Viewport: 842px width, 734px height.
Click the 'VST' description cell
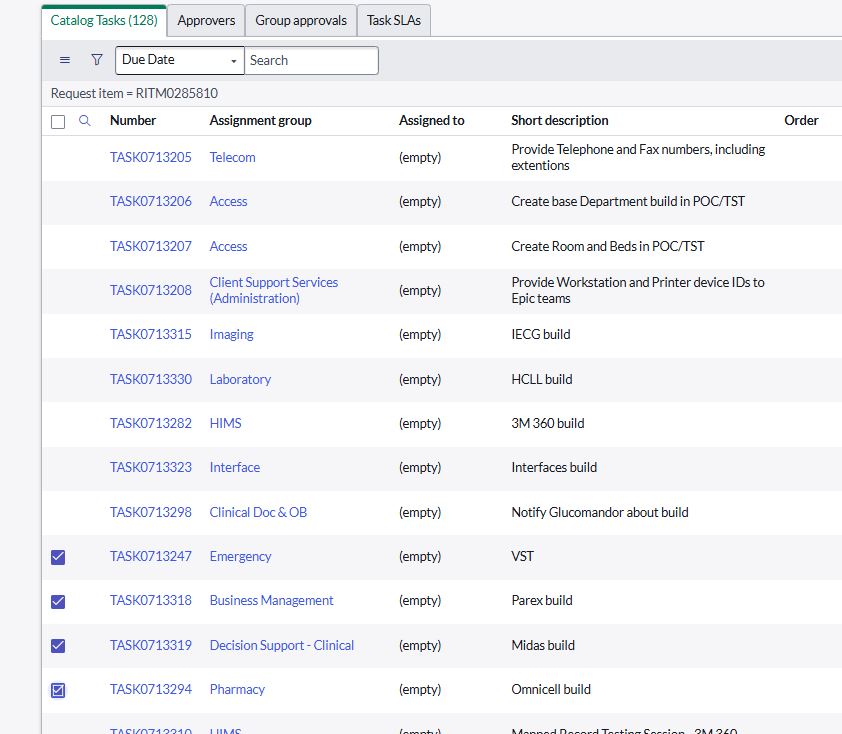(x=522, y=557)
